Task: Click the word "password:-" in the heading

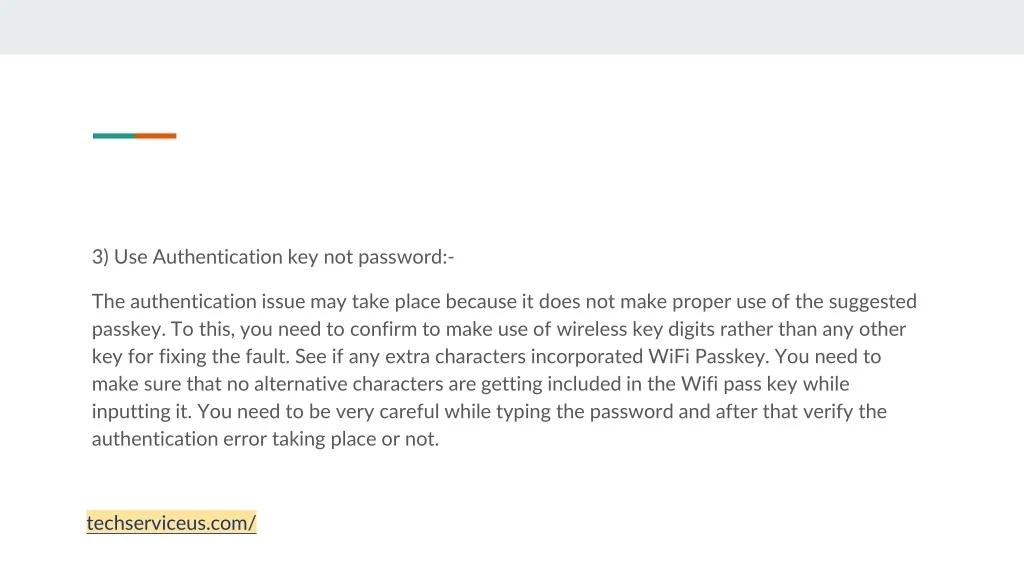Action: [x=404, y=257]
